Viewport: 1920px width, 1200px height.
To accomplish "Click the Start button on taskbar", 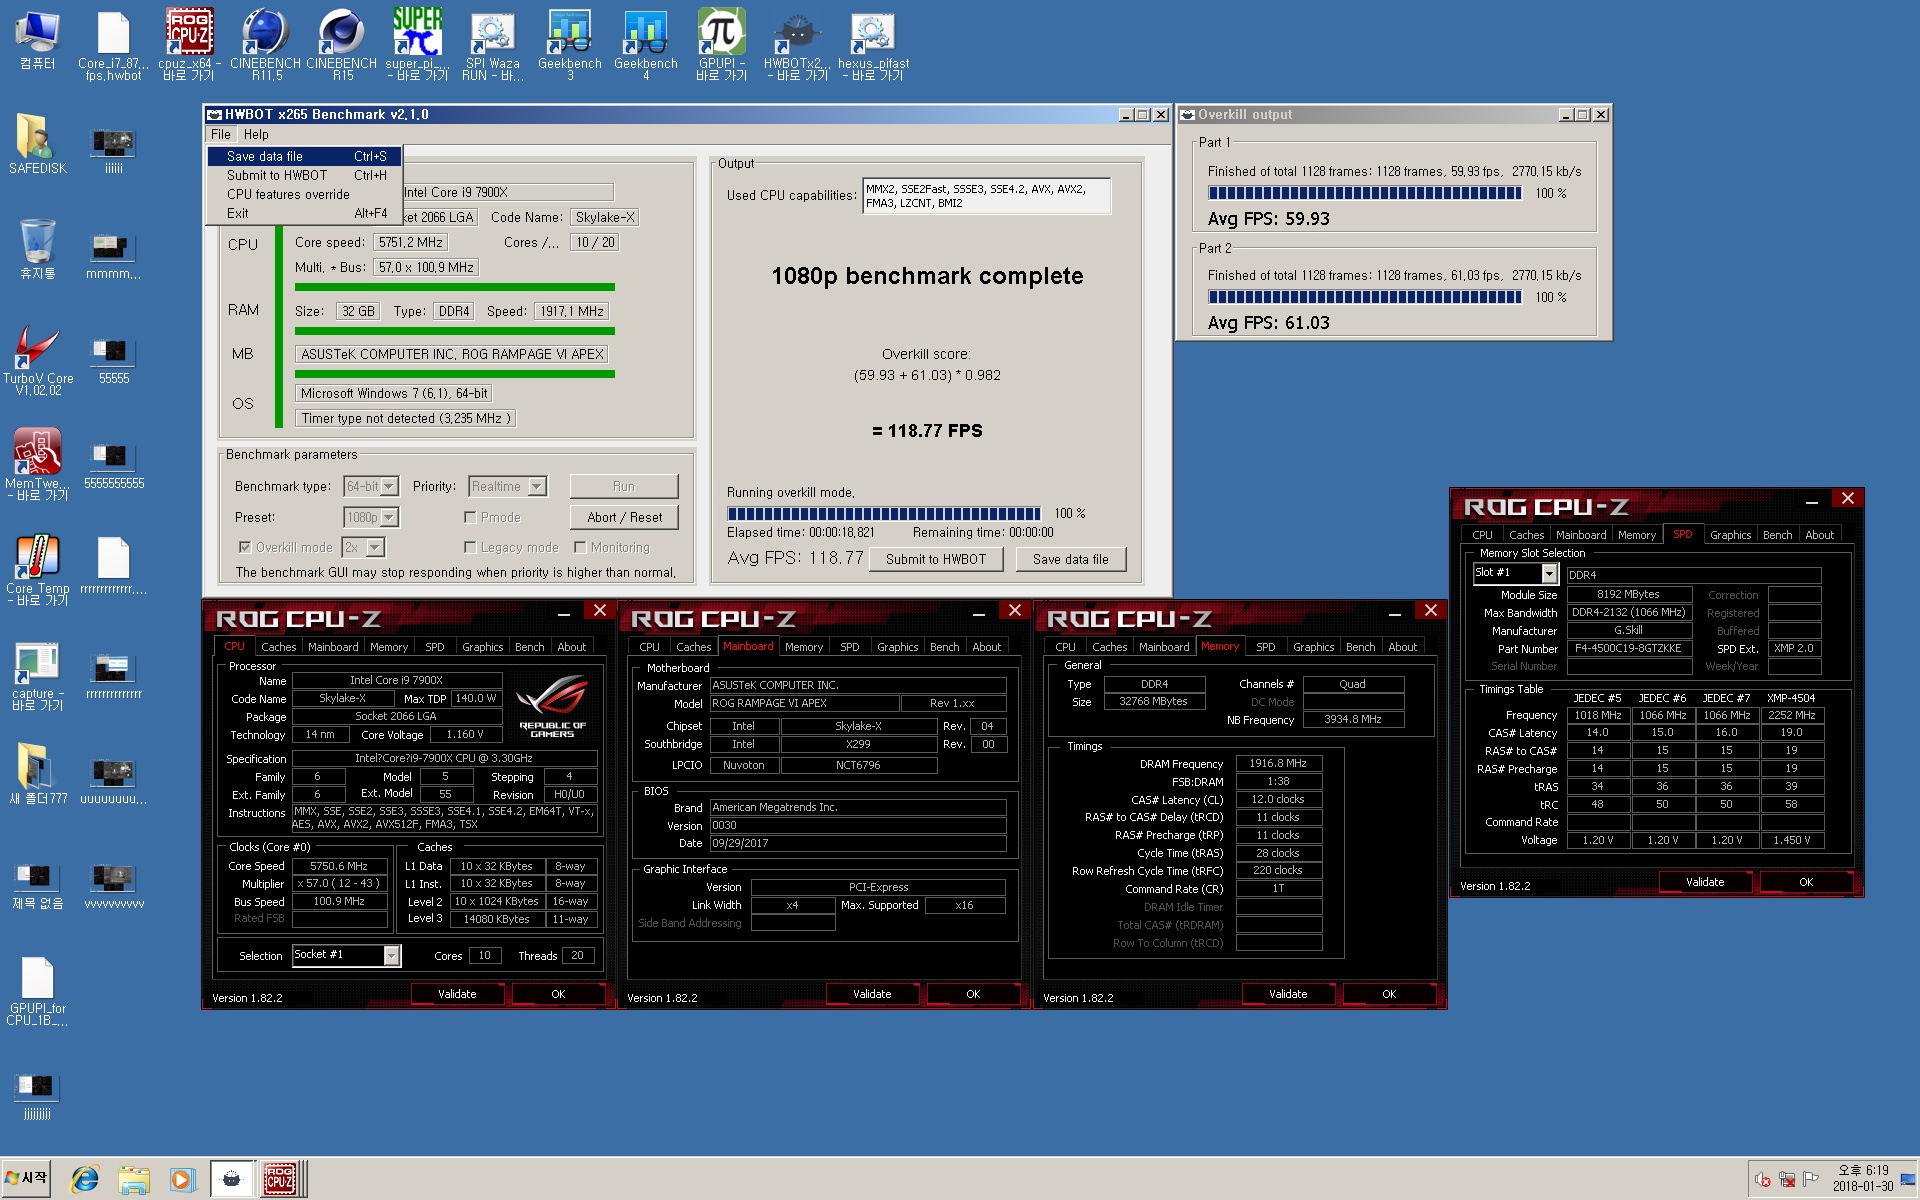I will 26,1179.
